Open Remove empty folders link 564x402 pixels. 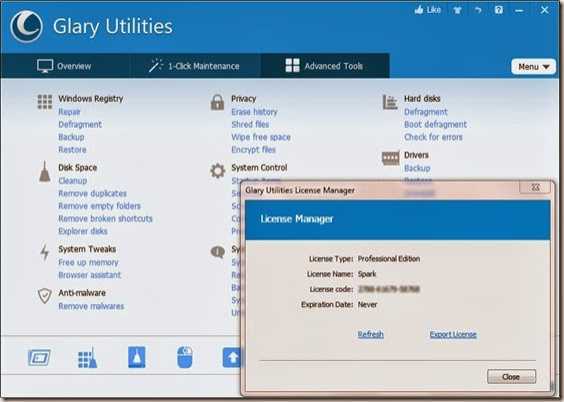[x=99, y=206]
